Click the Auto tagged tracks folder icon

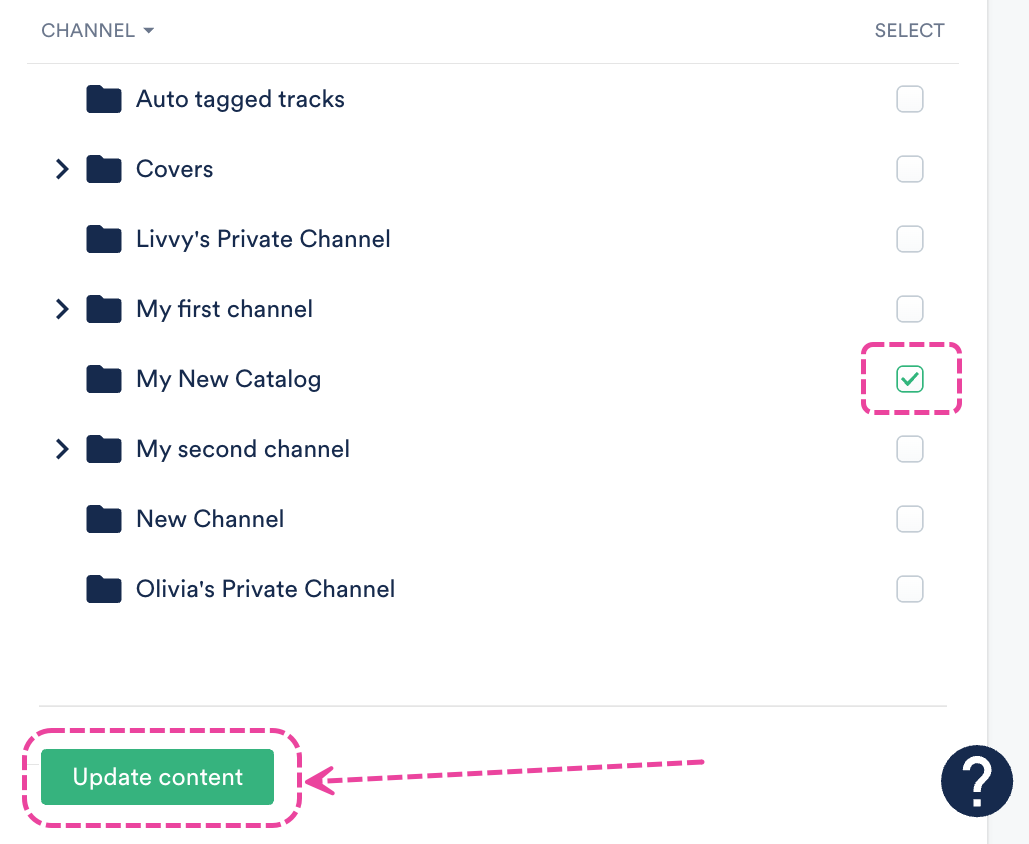pyautogui.click(x=104, y=99)
